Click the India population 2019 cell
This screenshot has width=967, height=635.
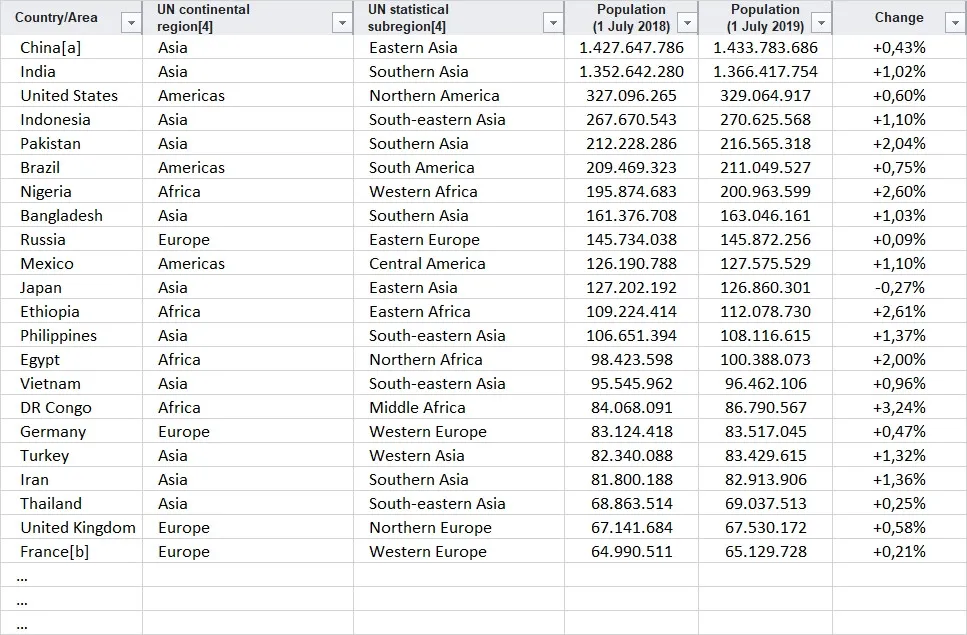(765, 71)
